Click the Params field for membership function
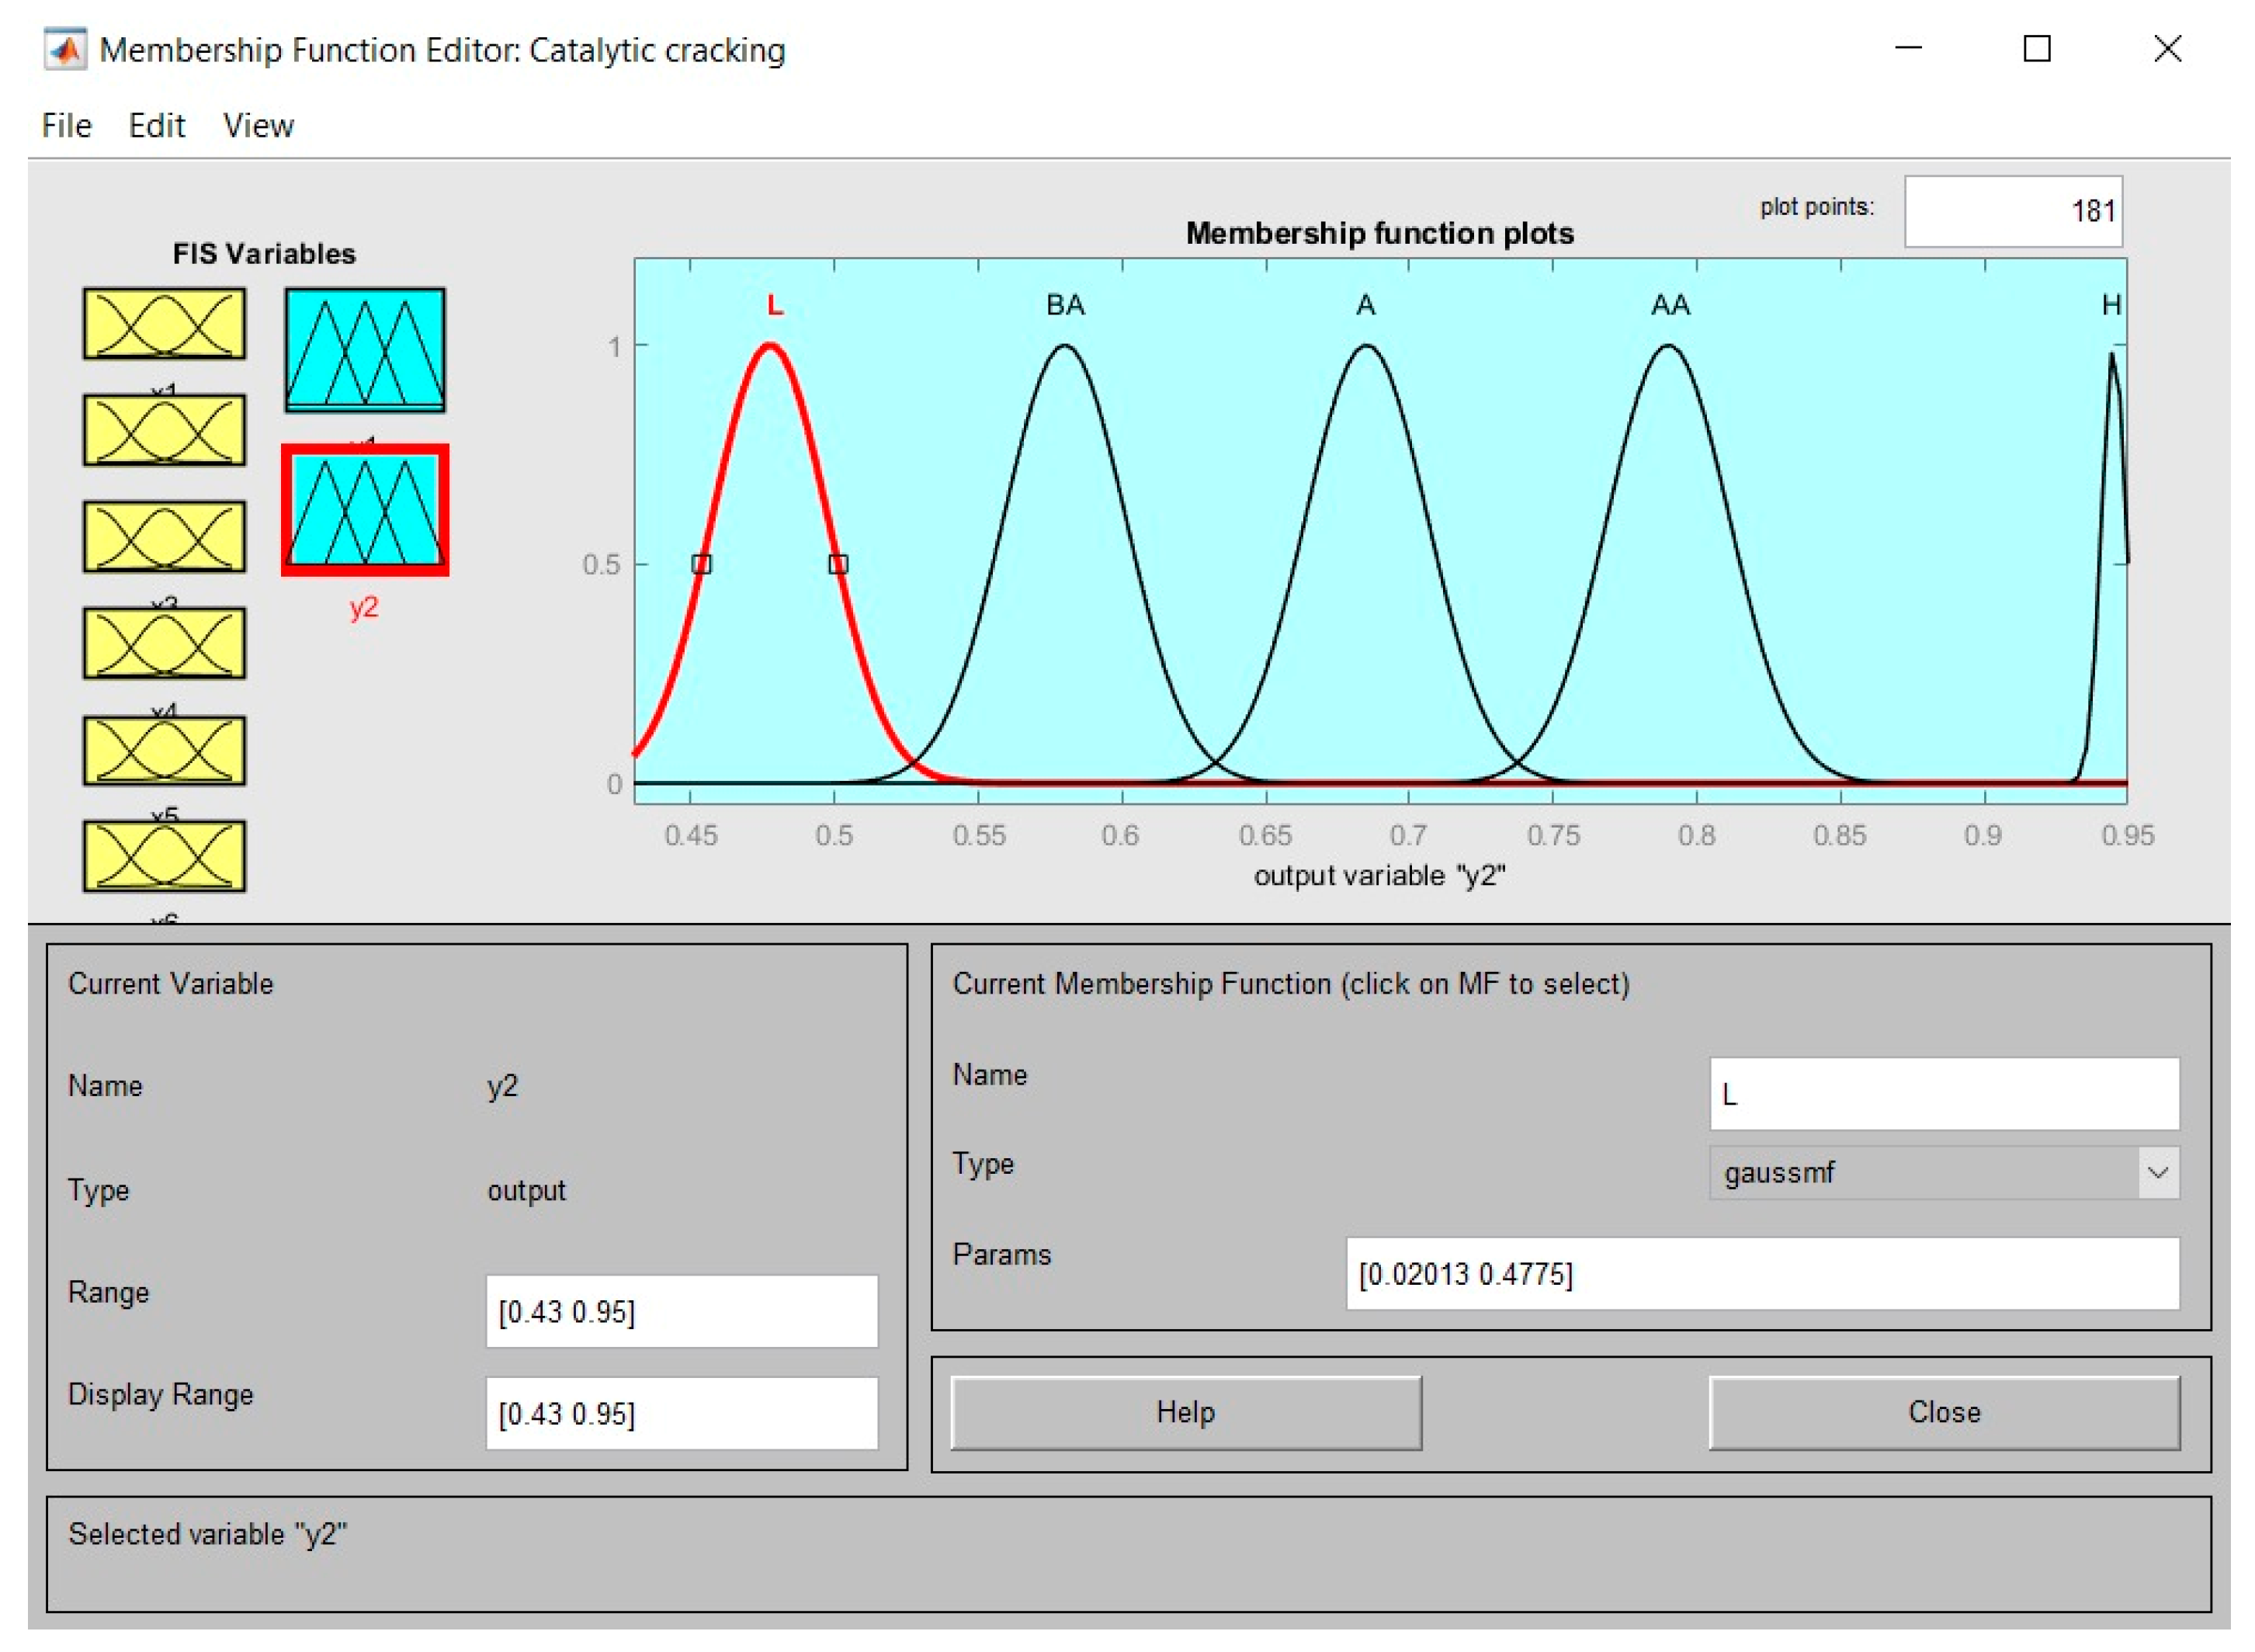This screenshot has width=2255, height=1652. coord(1761,1273)
